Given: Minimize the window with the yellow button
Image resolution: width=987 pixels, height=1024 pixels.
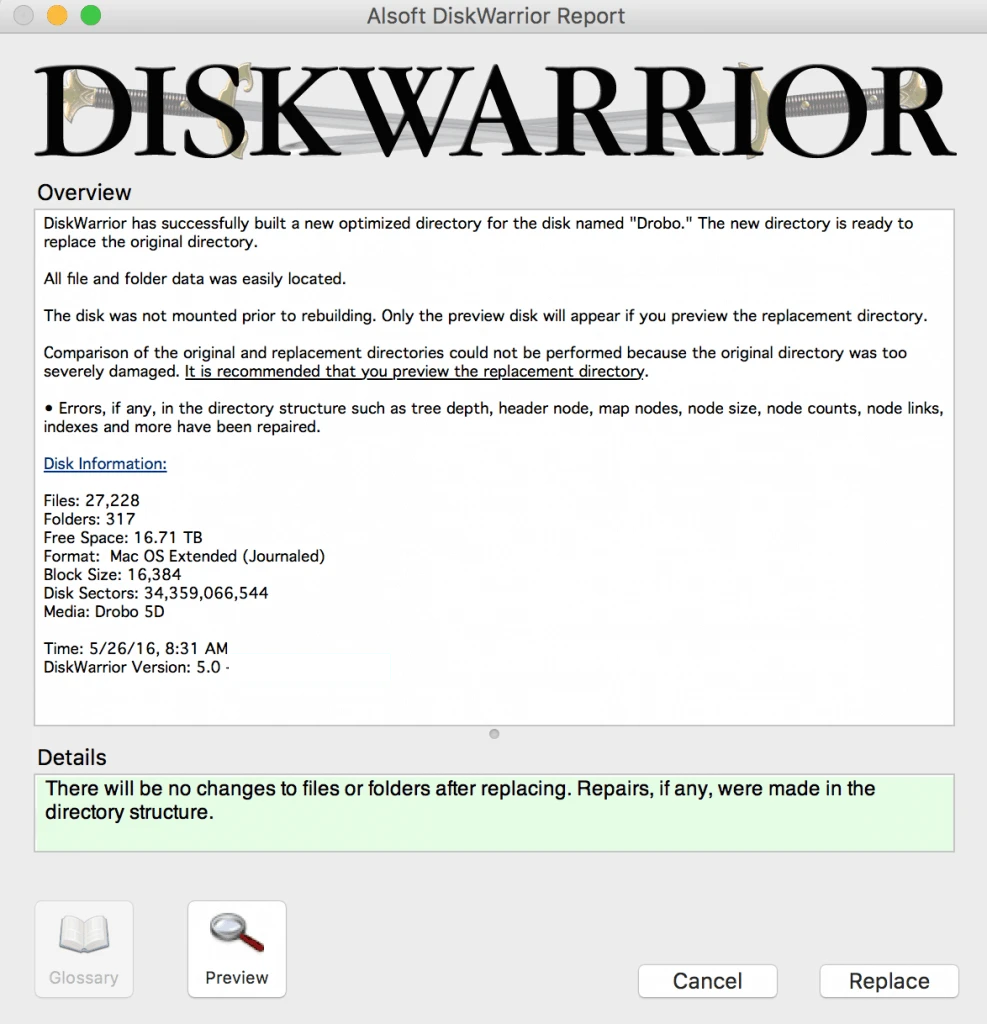Looking at the screenshot, I should (x=57, y=15).
